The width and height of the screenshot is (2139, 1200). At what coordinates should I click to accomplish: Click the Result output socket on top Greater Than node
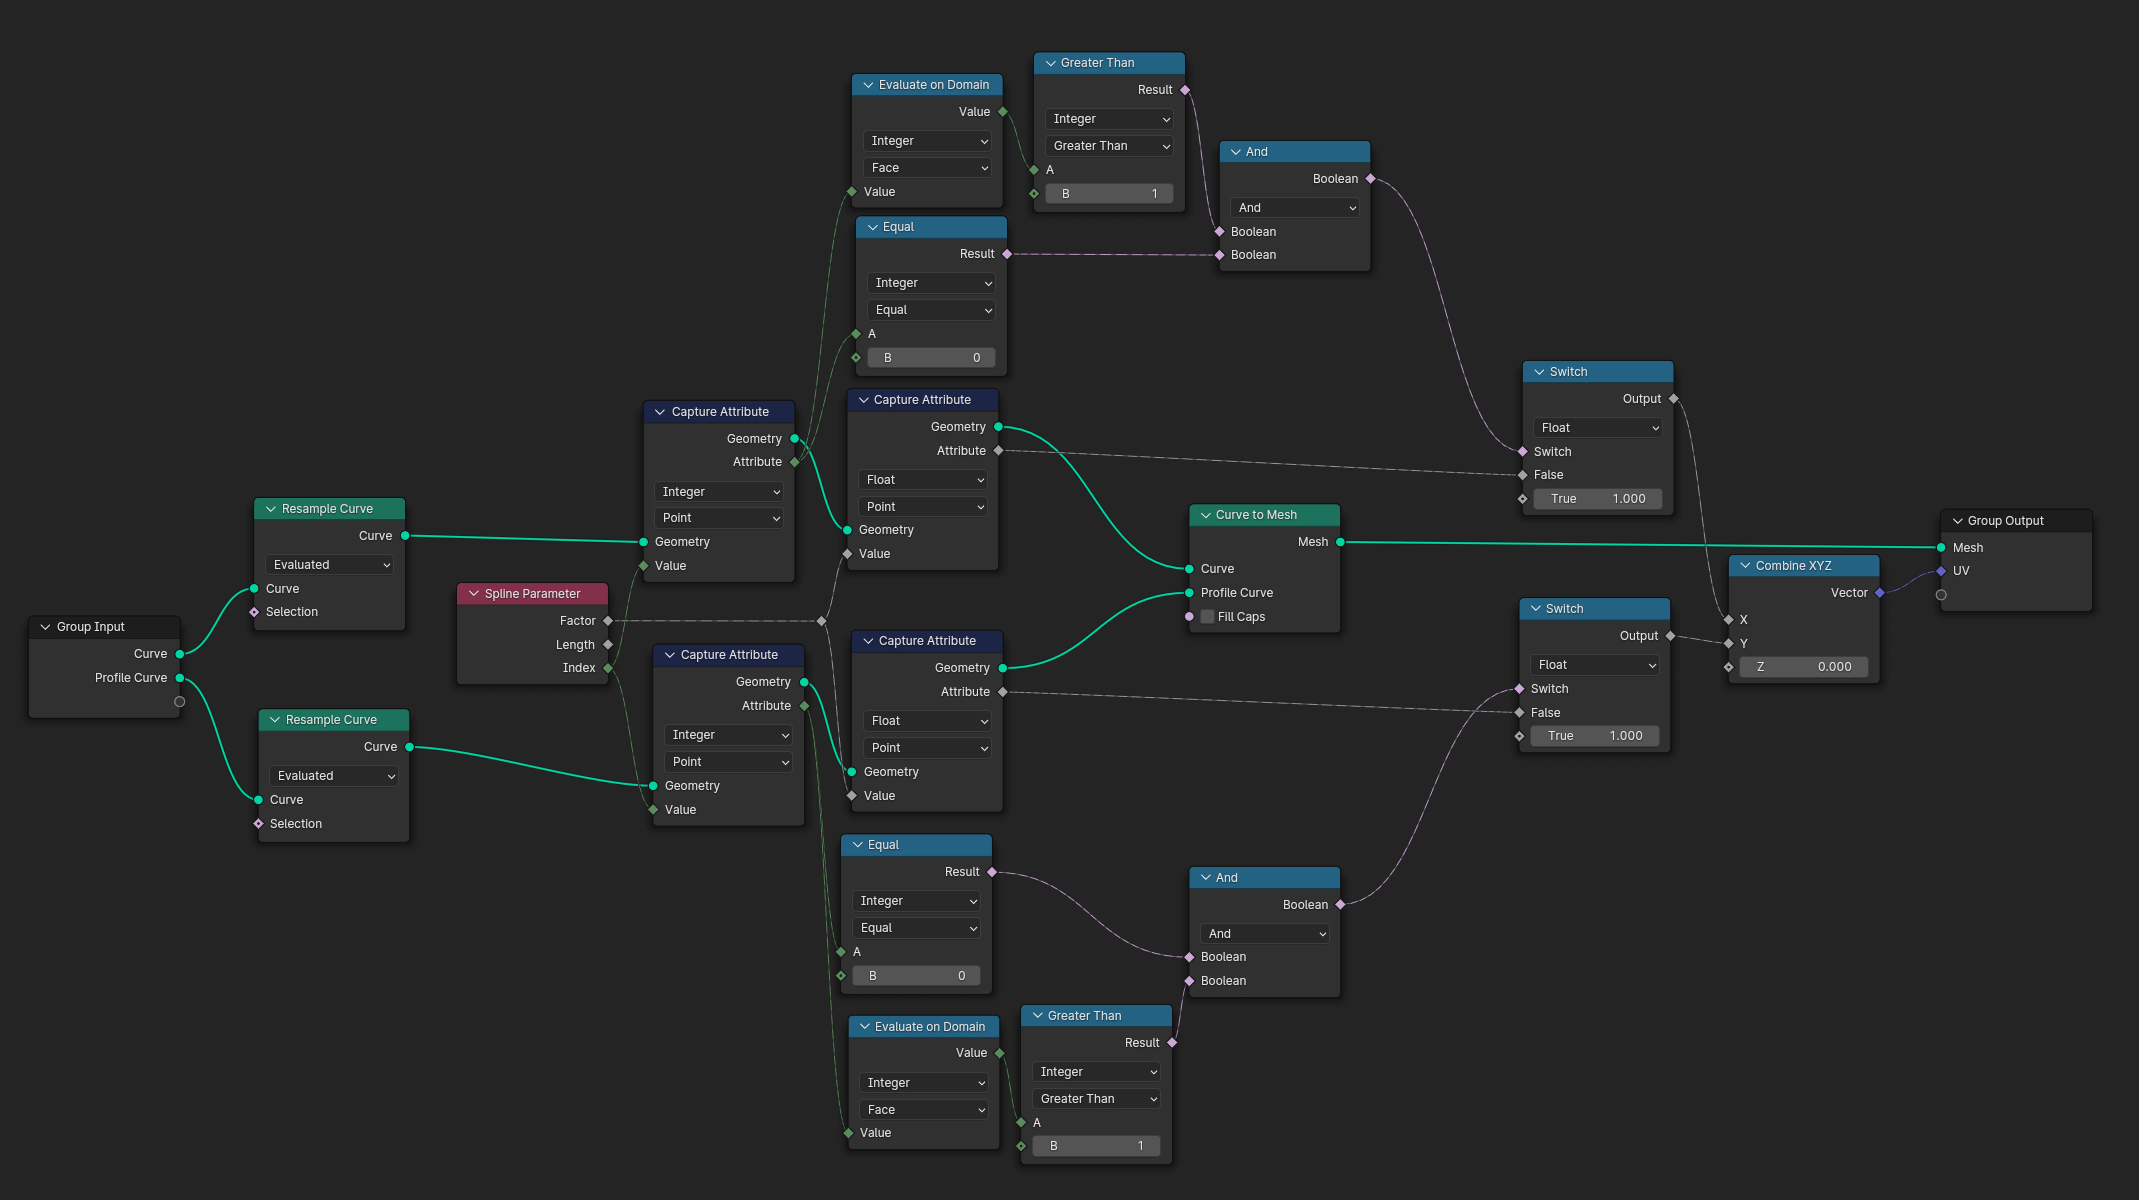point(1185,90)
